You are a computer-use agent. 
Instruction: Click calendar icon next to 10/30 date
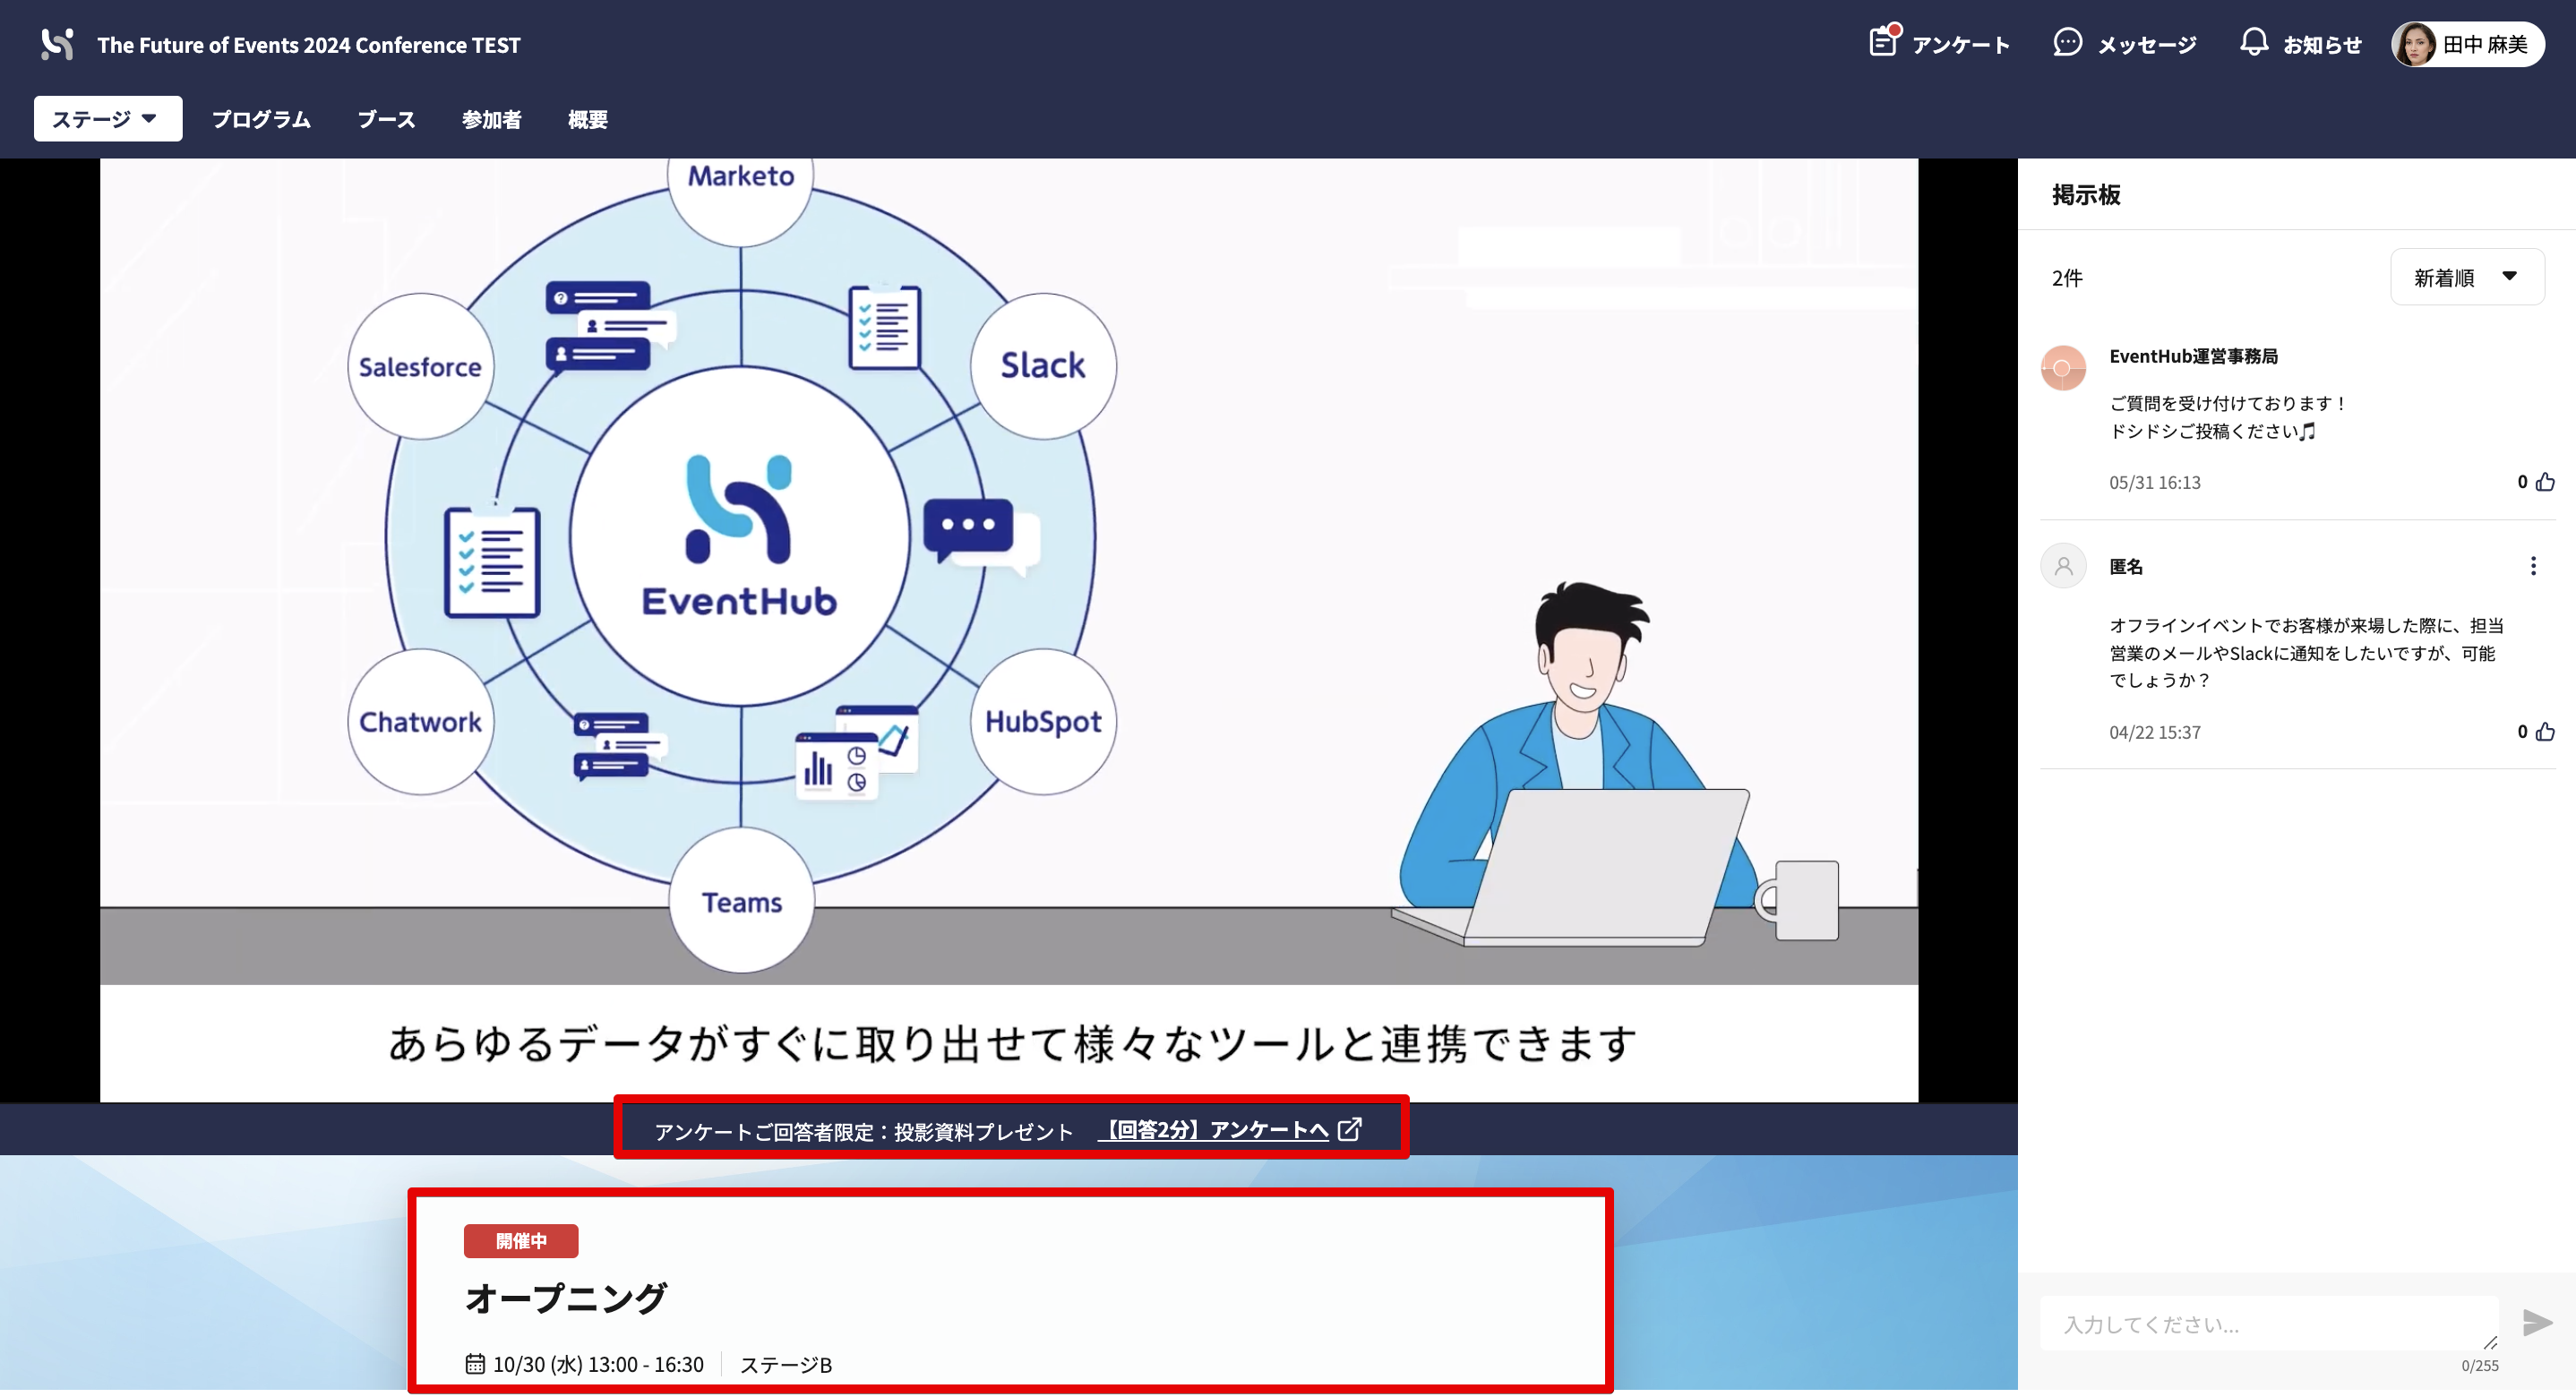click(x=475, y=1364)
